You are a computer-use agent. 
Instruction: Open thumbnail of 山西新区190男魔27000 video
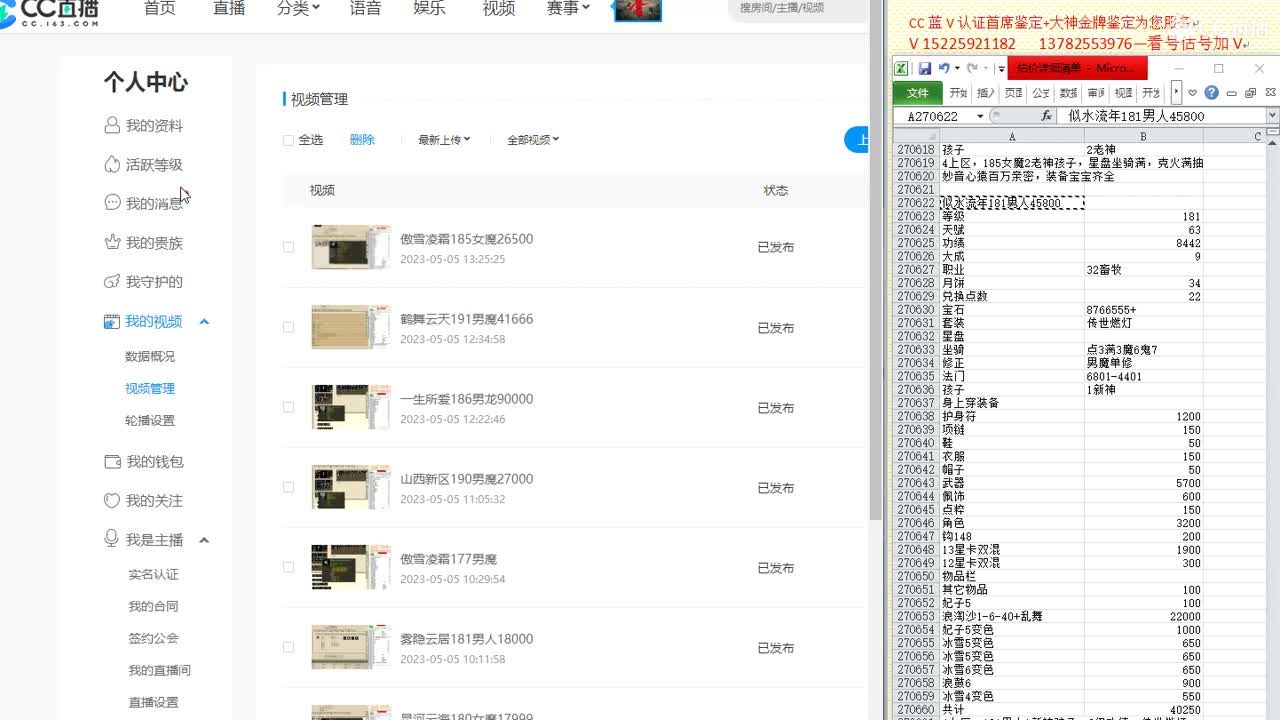[x=351, y=487]
